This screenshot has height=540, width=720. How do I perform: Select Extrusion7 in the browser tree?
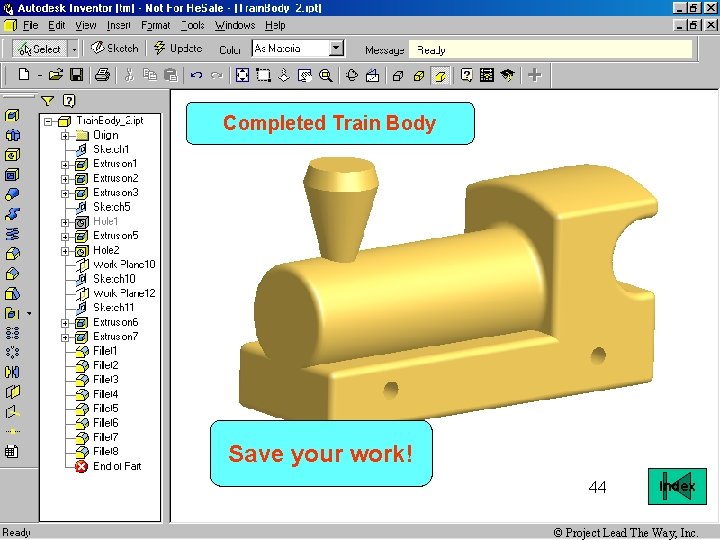[107, 337]
